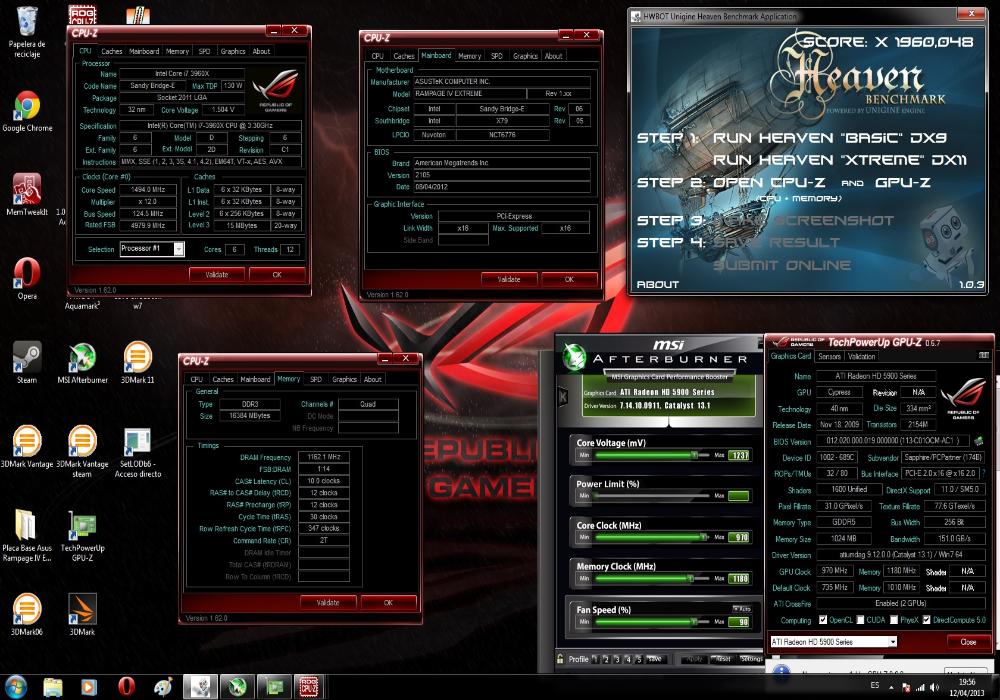This screenshot has width=1000, height=700.
Task: Toggle the PhysX checkbox in GPU-Z
Action: tap(894, 620)
